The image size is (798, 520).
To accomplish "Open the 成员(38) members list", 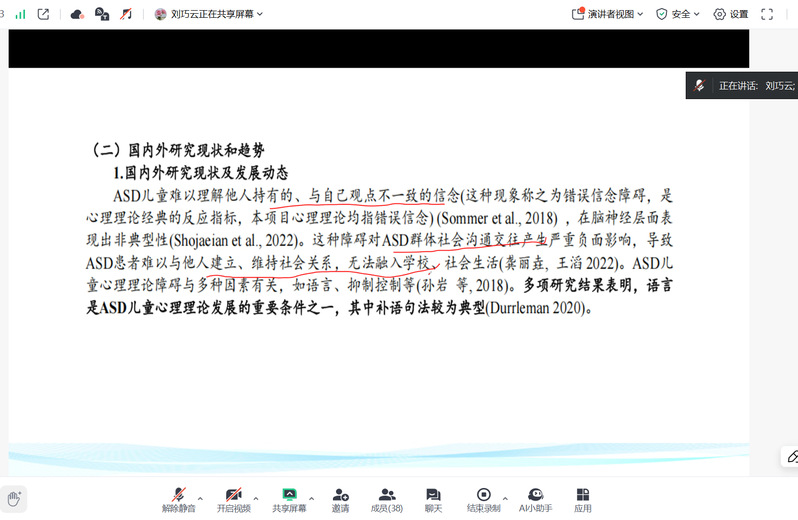I will click(387, 499).
